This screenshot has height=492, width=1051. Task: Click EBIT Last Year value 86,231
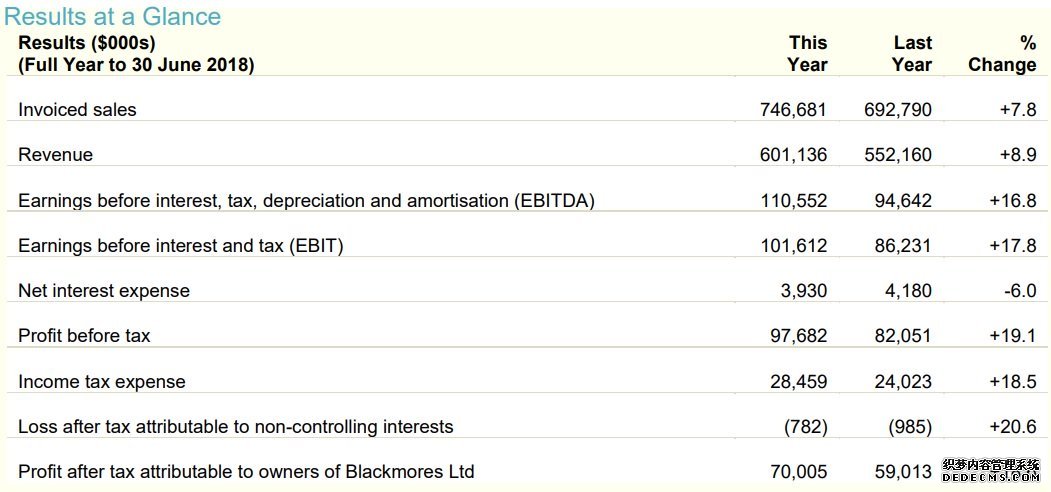click(903, 246)
